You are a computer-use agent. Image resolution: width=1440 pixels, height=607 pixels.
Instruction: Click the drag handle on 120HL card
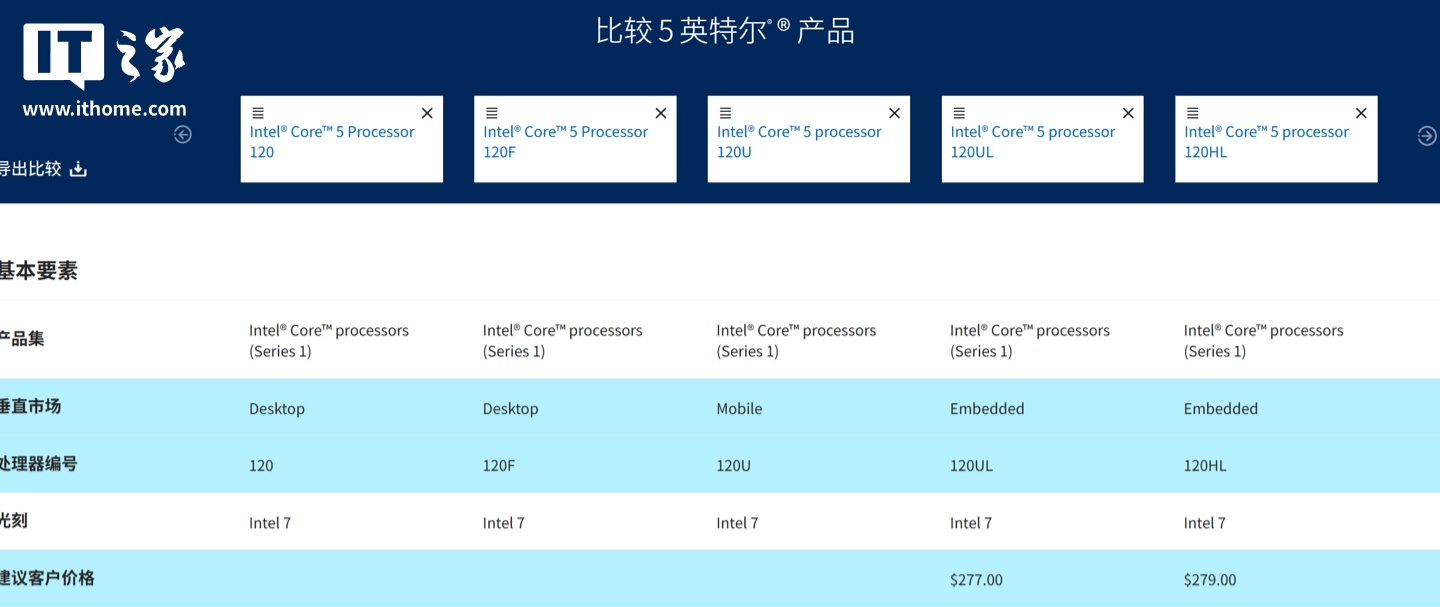(1192, 113)
